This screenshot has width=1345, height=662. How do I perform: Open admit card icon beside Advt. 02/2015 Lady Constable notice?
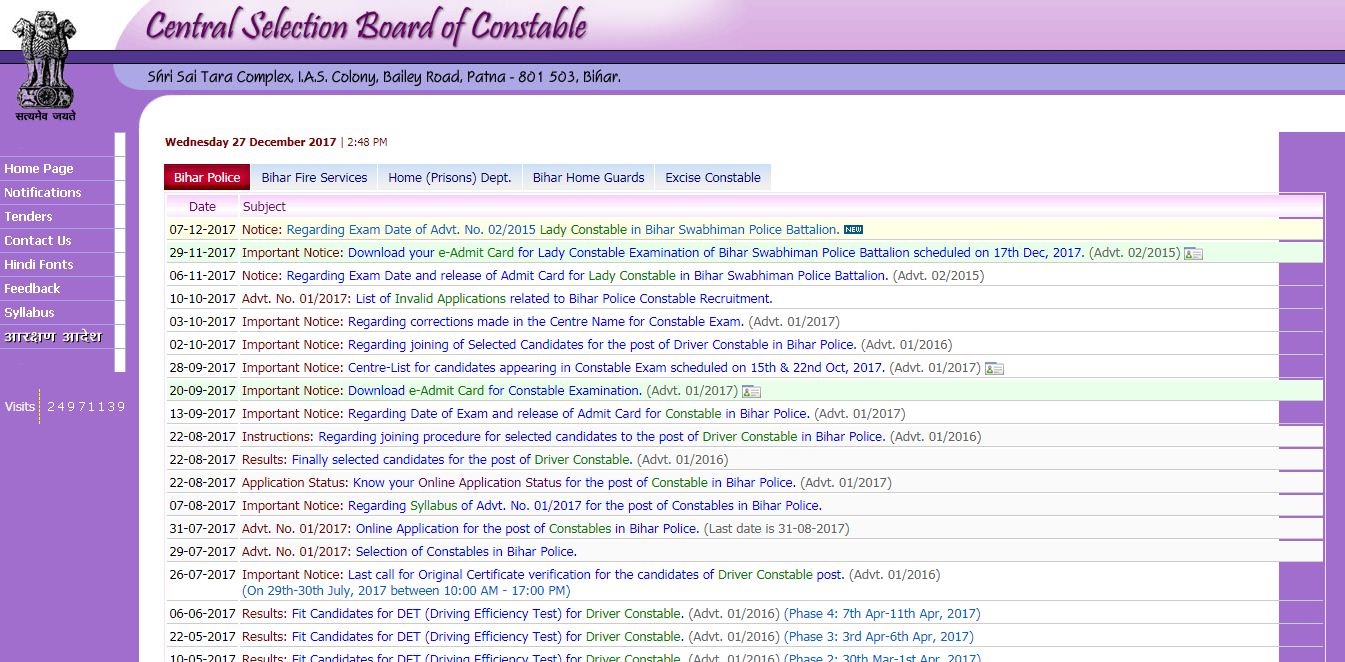point(1193,253)
